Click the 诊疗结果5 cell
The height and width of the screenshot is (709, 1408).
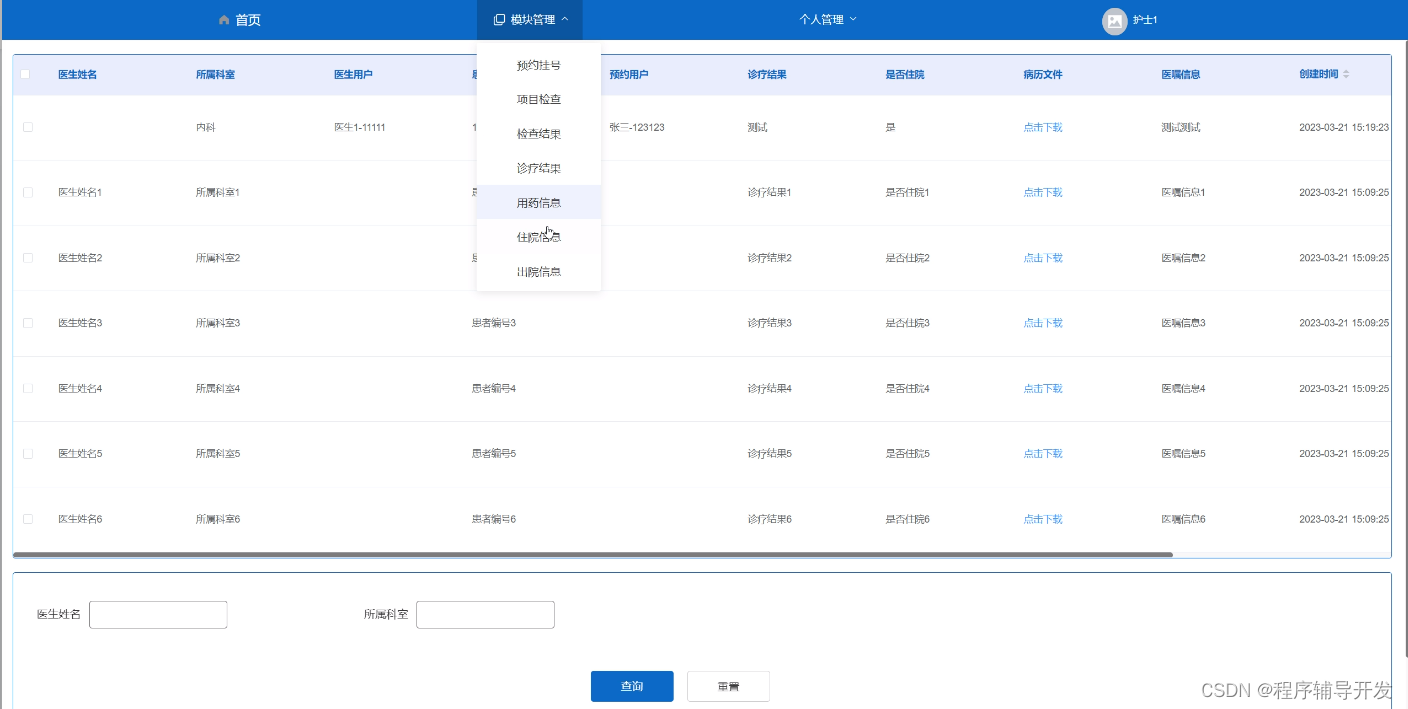tap(770, 454)
